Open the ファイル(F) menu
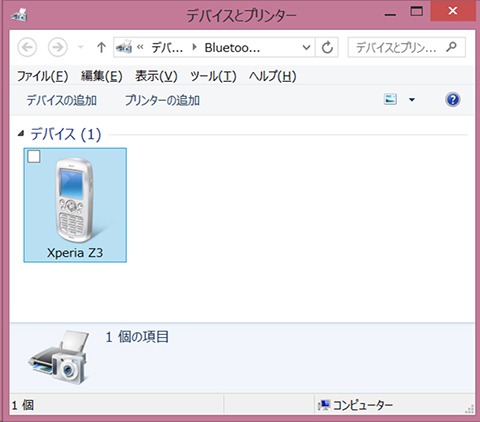Image resolution: width=480 pixels, height=422 pixels. click(x=43, y=76)
